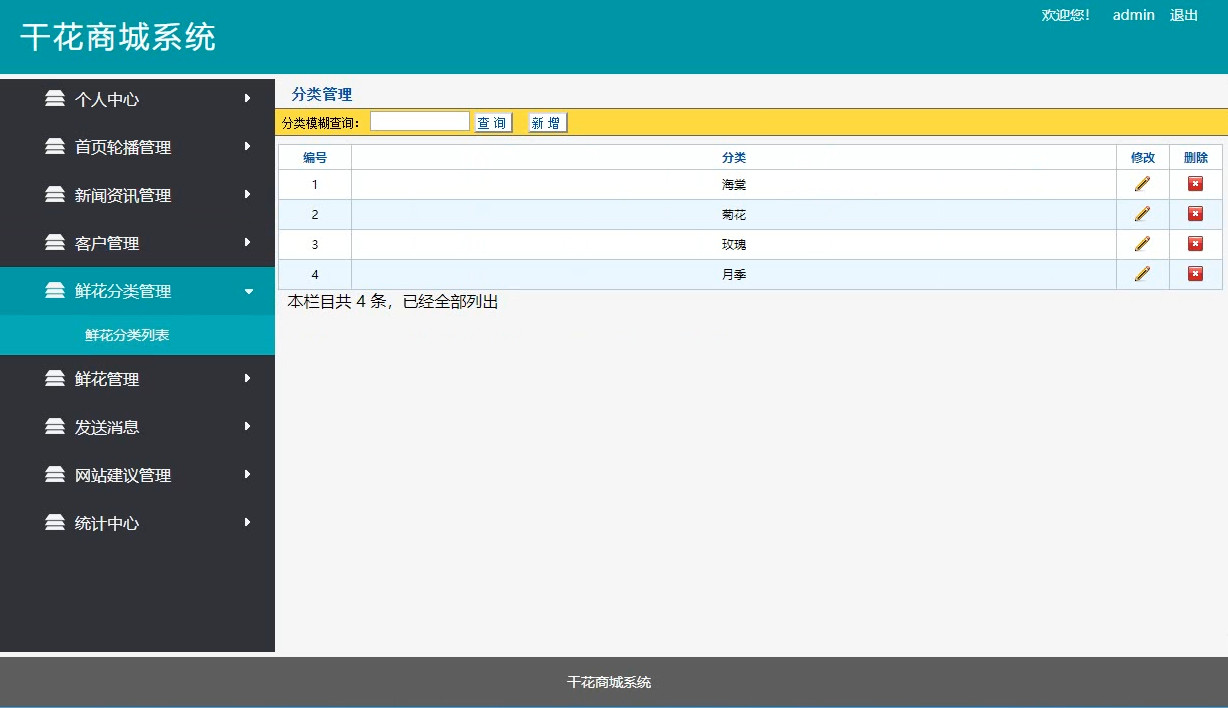Image resolution: width=1228 pixels, height=708 pixels.
Task: Expand 客户管理 using its arrow
Action: point(247,242)
